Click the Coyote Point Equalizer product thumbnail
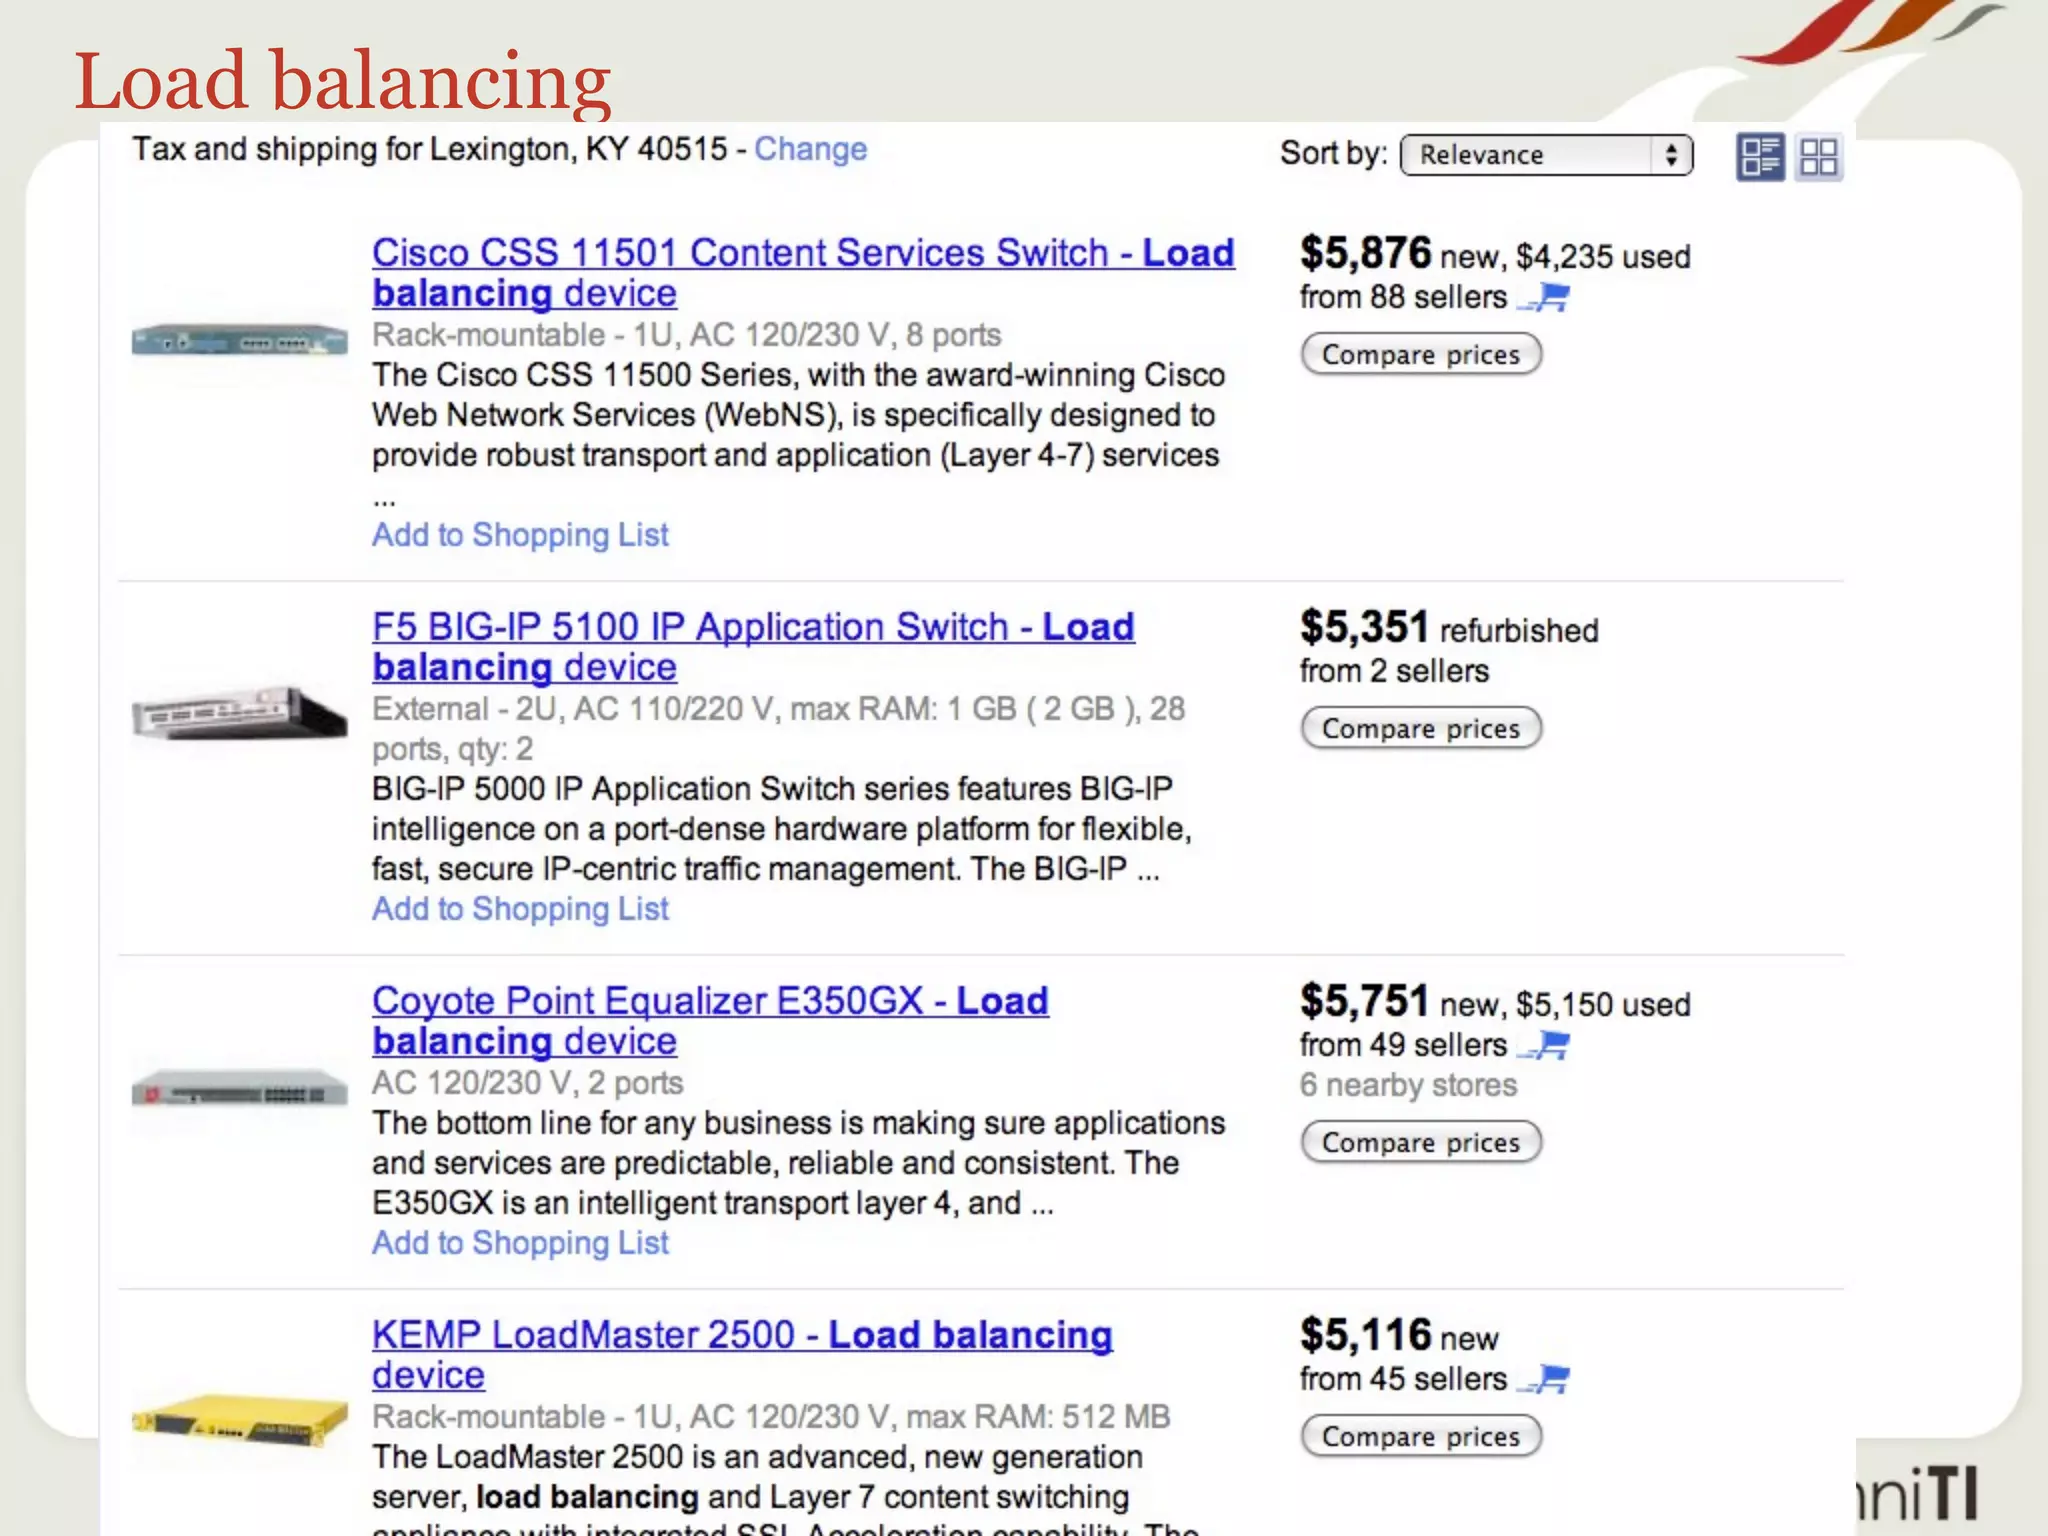2048x1536 pixels. click(240, 1089)
